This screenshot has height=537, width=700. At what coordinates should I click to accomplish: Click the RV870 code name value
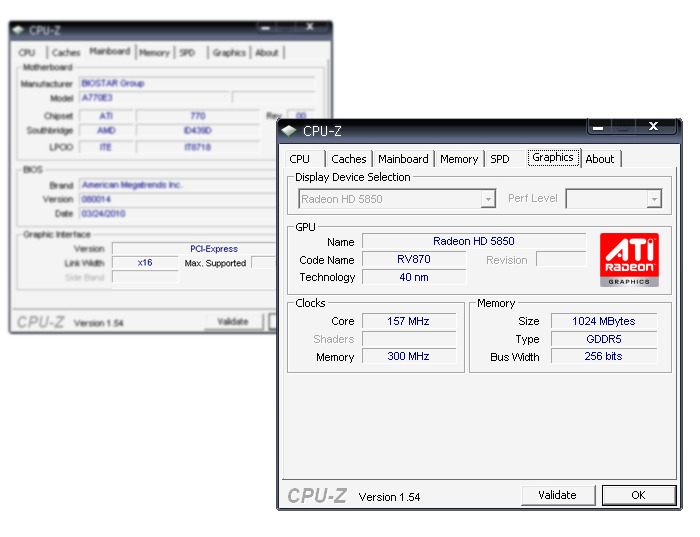[414, 259]
